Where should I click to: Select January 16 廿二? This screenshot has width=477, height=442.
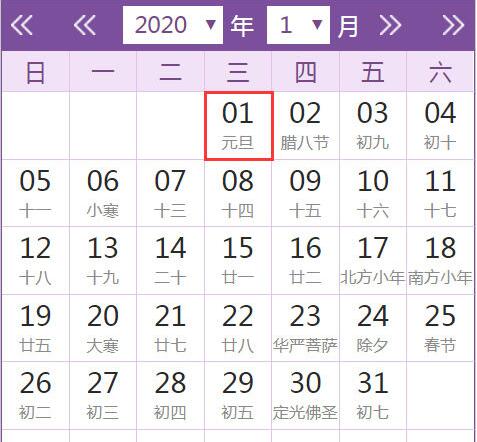pyautogui.click(x=306, y=261)
